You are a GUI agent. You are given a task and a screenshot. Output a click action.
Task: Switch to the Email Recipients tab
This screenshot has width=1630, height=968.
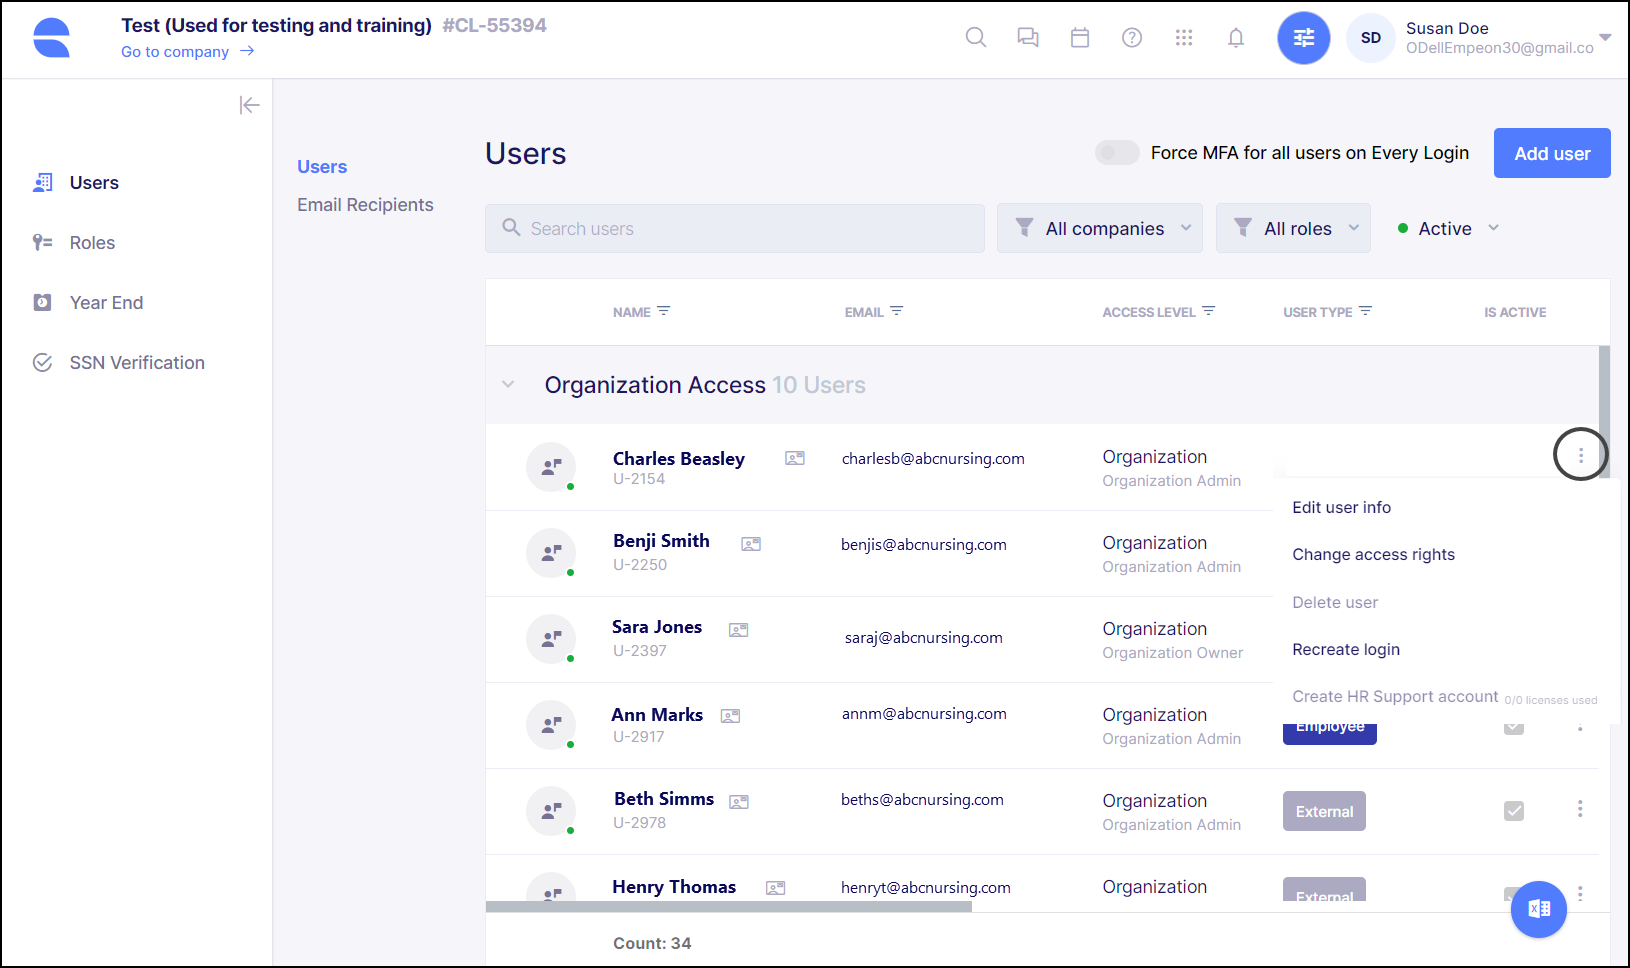click(365, 204)
